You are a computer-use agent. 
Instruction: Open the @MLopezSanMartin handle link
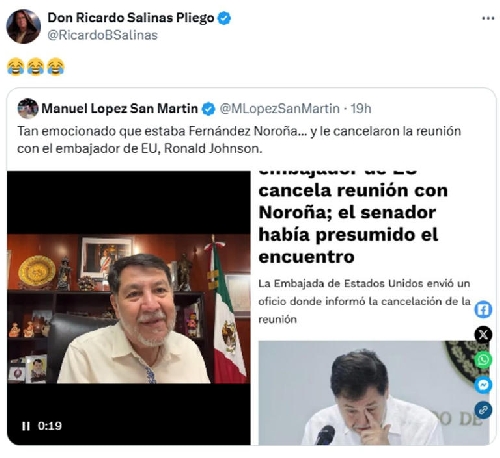point(279,109)
